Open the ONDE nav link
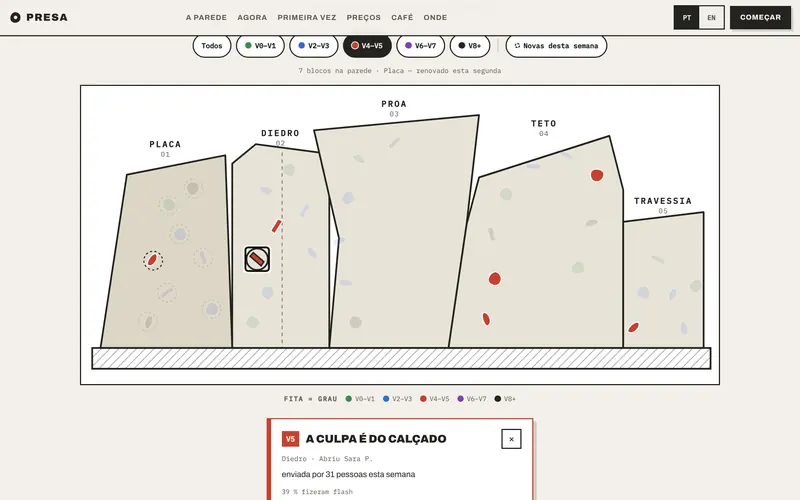Viewport: 800px width, 500px height. click(x=435, y=17)
